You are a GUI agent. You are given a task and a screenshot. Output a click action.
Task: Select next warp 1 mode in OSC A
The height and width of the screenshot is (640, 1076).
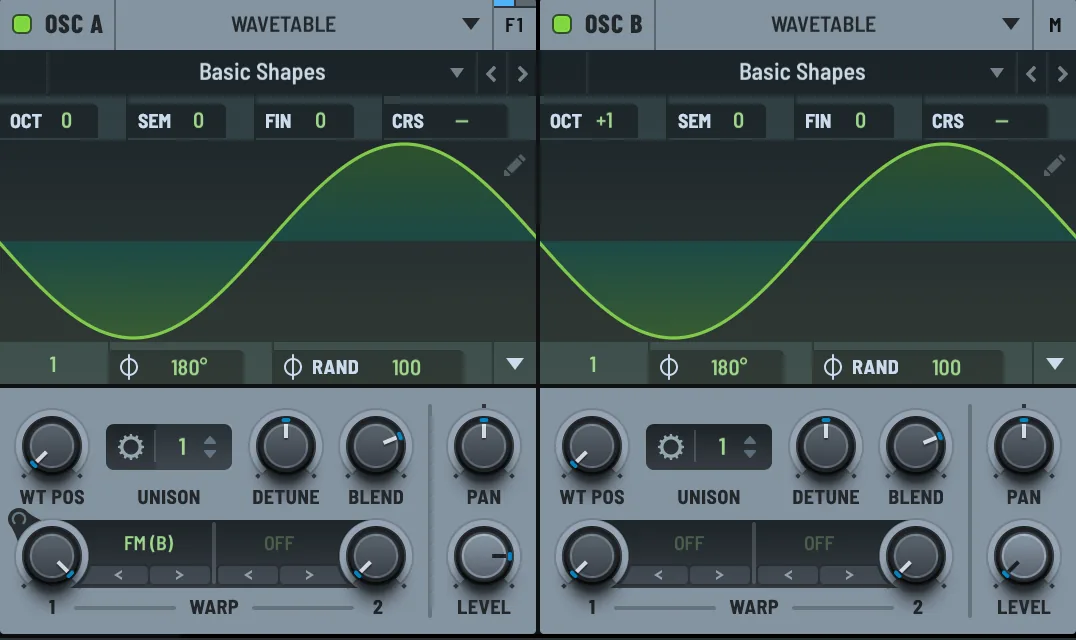click(179, 575)
